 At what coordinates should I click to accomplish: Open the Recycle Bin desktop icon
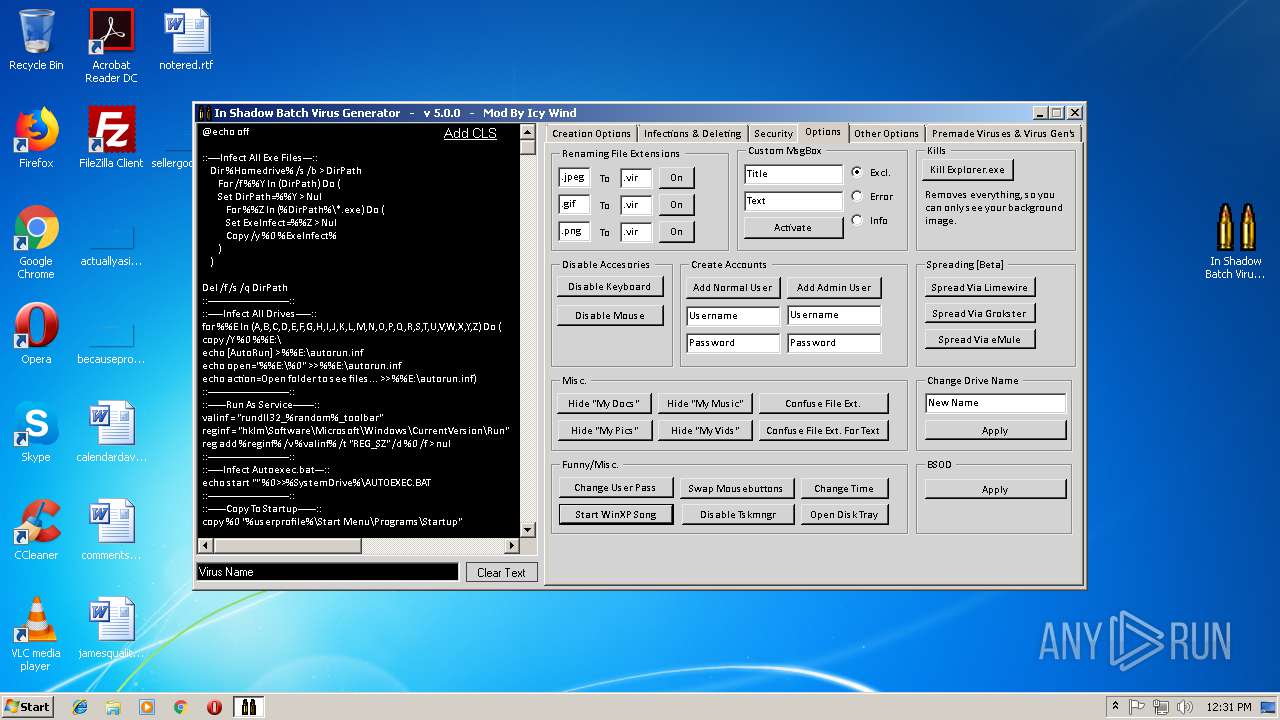[36, 40]
